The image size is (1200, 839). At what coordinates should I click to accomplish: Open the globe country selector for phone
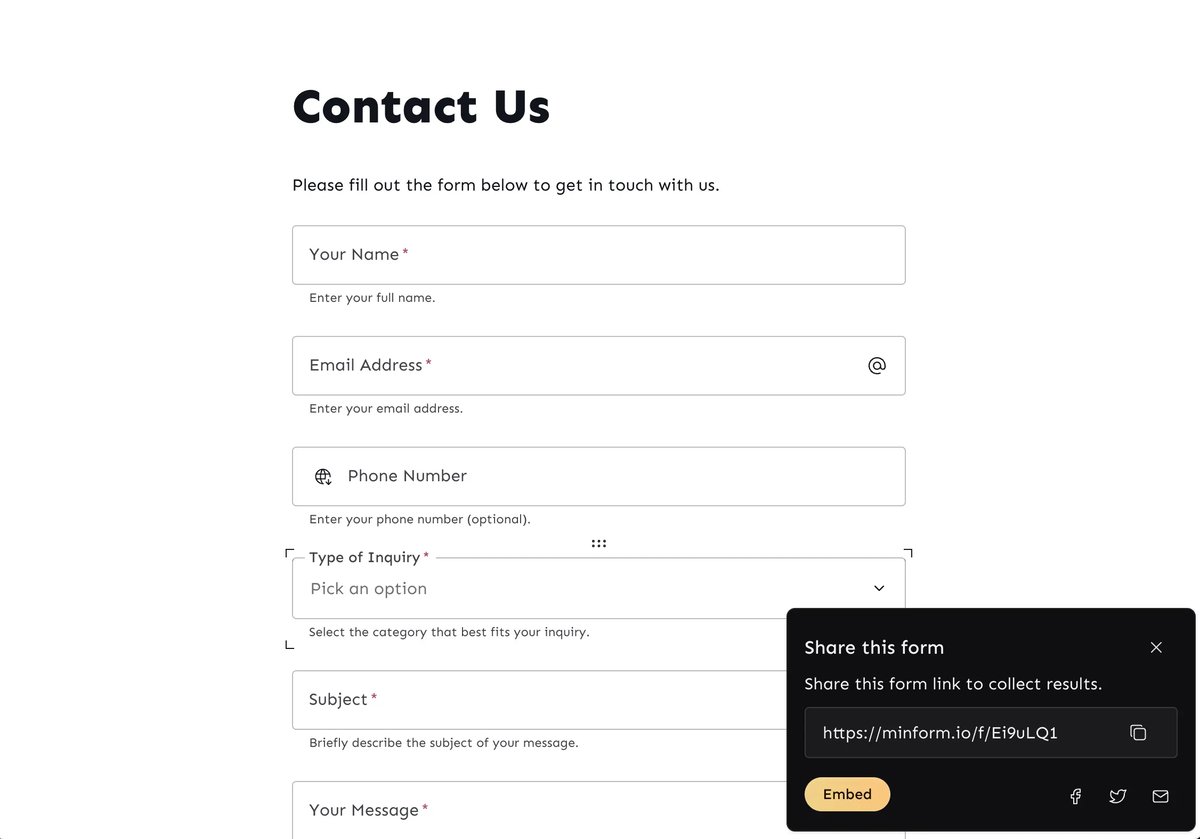[x=323, y=477]
